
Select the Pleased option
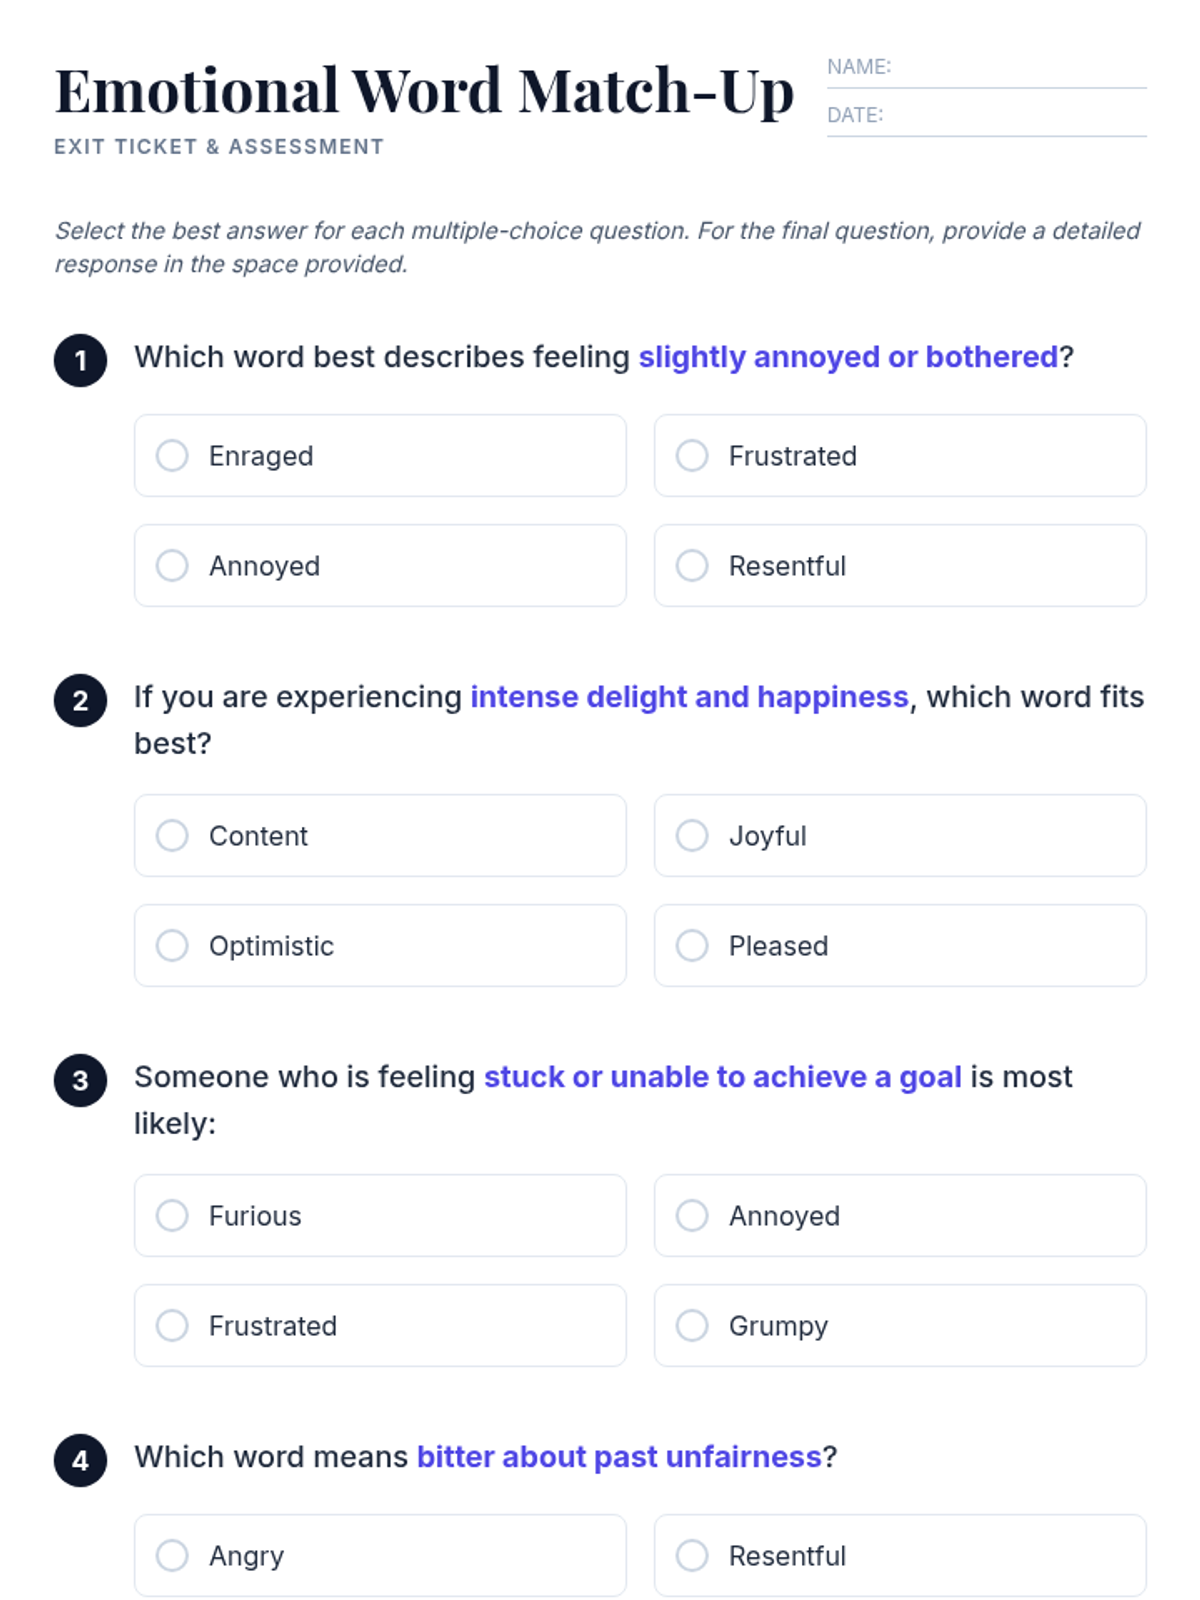[692, 946]
